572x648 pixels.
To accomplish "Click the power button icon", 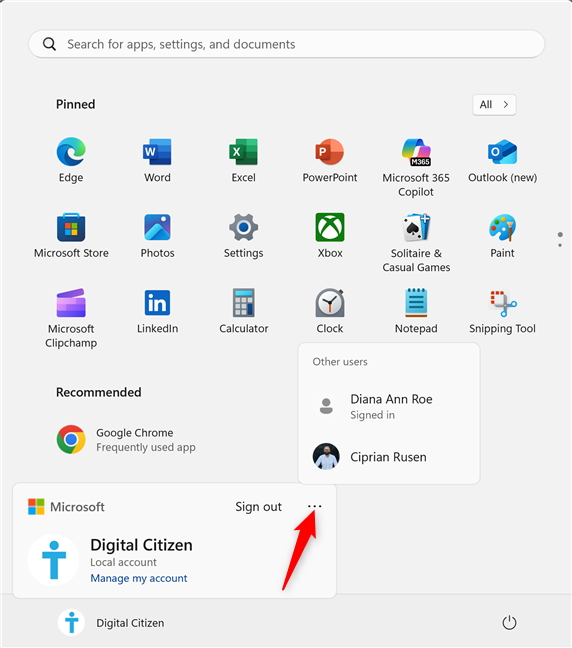I will pyautogui.click(x=509, y=622).
